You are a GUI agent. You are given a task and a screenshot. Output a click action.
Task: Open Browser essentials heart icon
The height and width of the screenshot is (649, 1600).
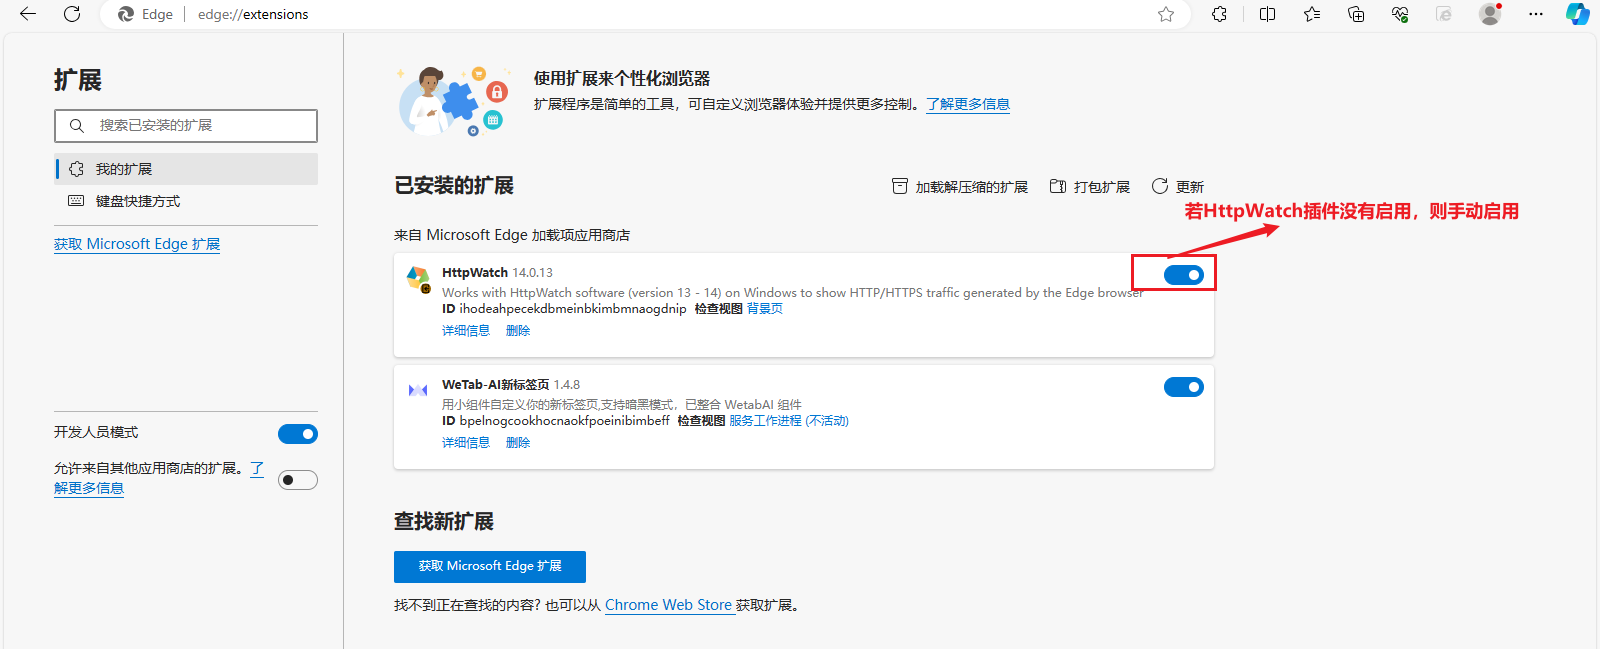[1400, 14]
